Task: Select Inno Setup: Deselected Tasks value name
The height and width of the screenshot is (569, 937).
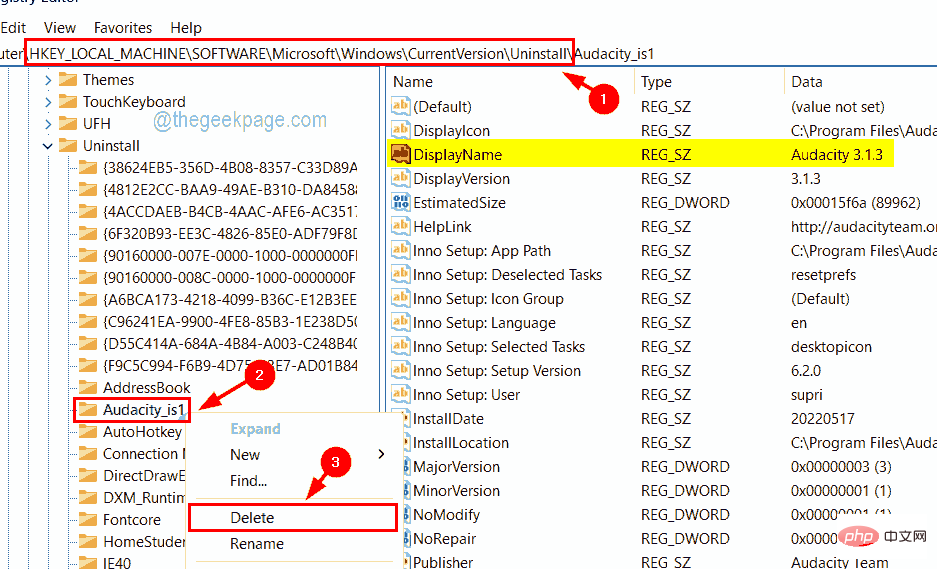Action: click(507, 275)
